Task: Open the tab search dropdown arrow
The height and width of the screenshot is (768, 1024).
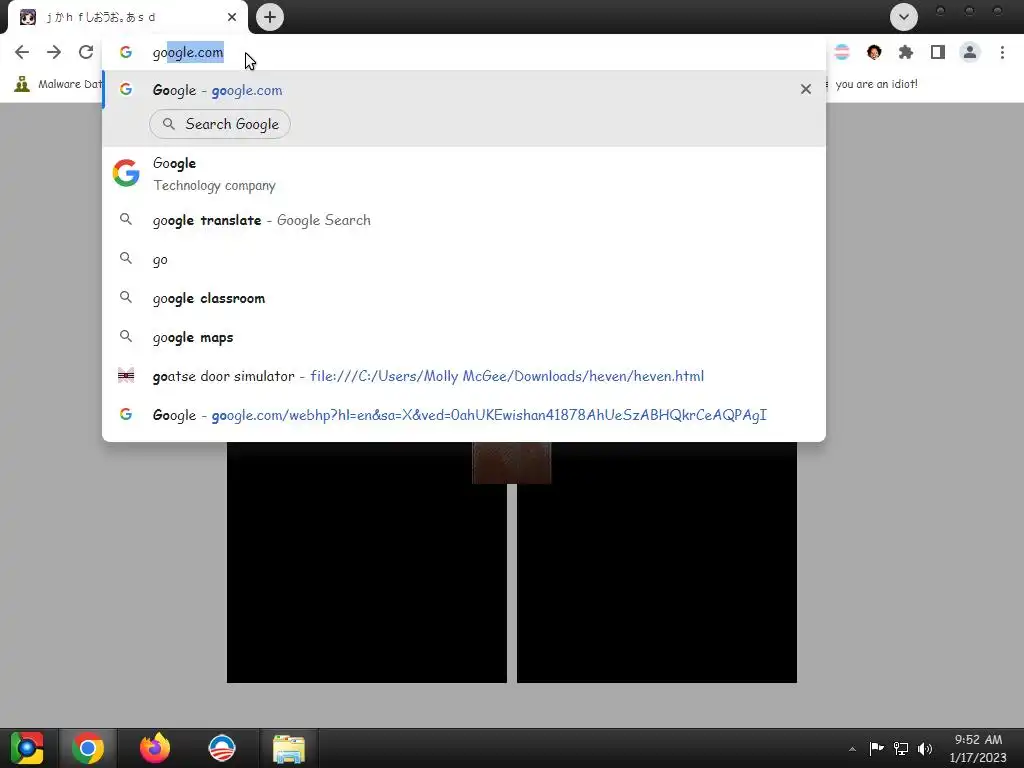Action: (x=904, y=17)
